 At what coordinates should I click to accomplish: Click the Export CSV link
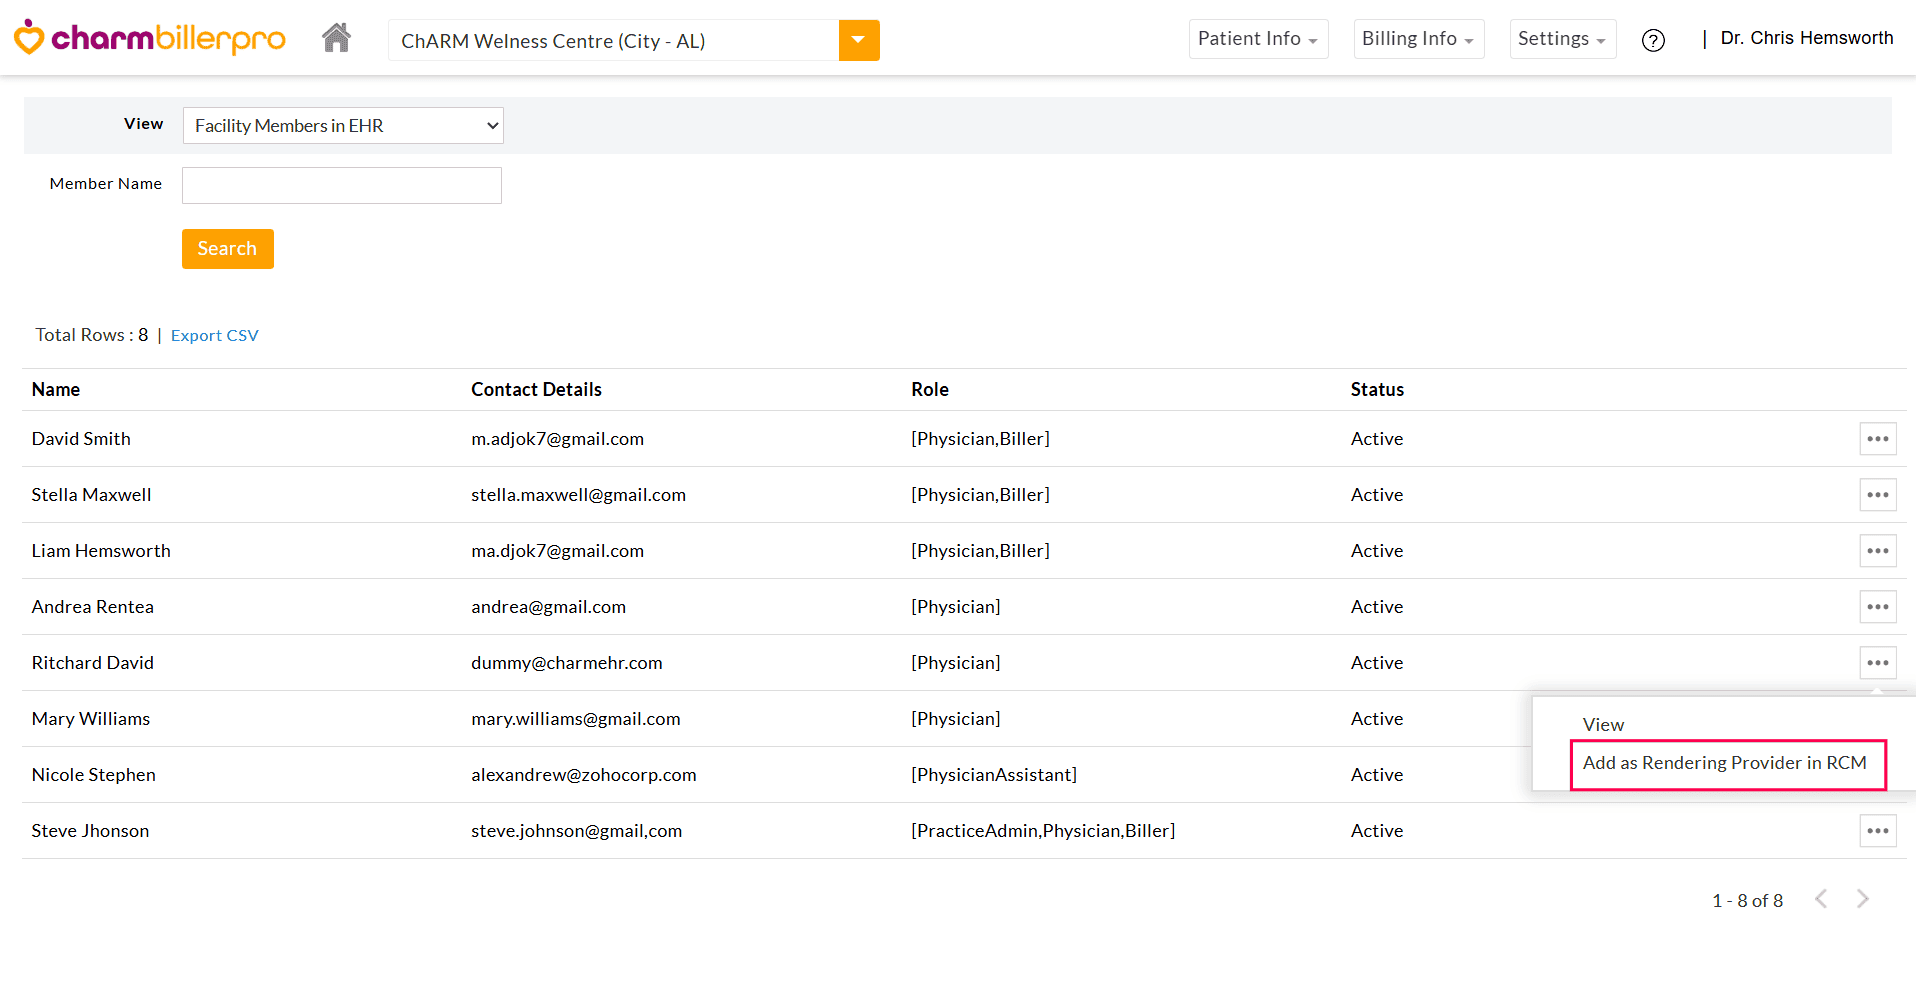coord(214,336)
